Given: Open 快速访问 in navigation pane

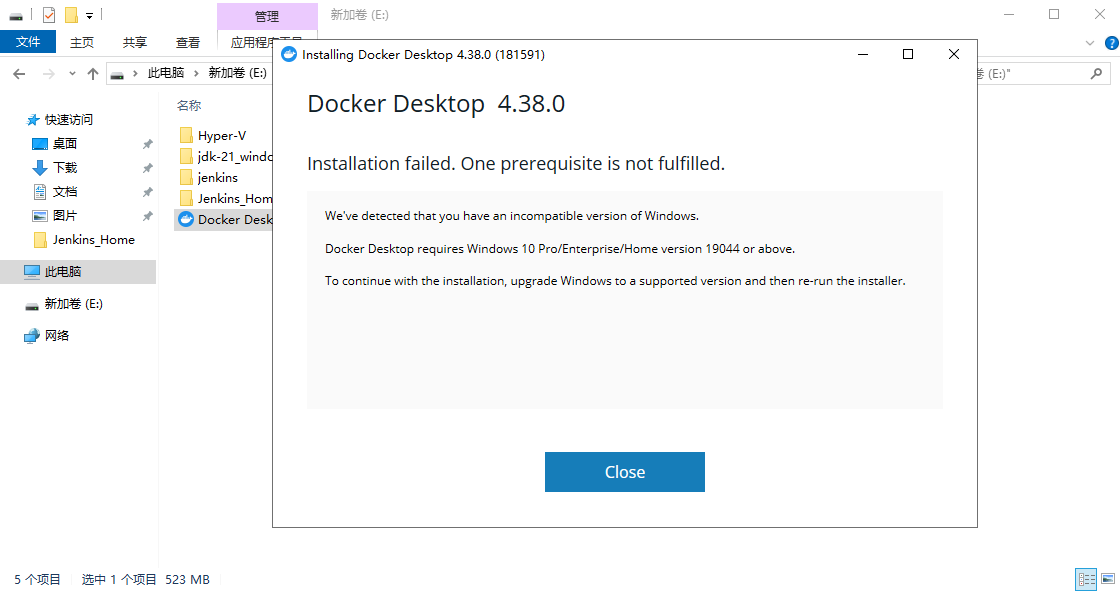Looking at the screenshot, I should (x=69, y=119).
